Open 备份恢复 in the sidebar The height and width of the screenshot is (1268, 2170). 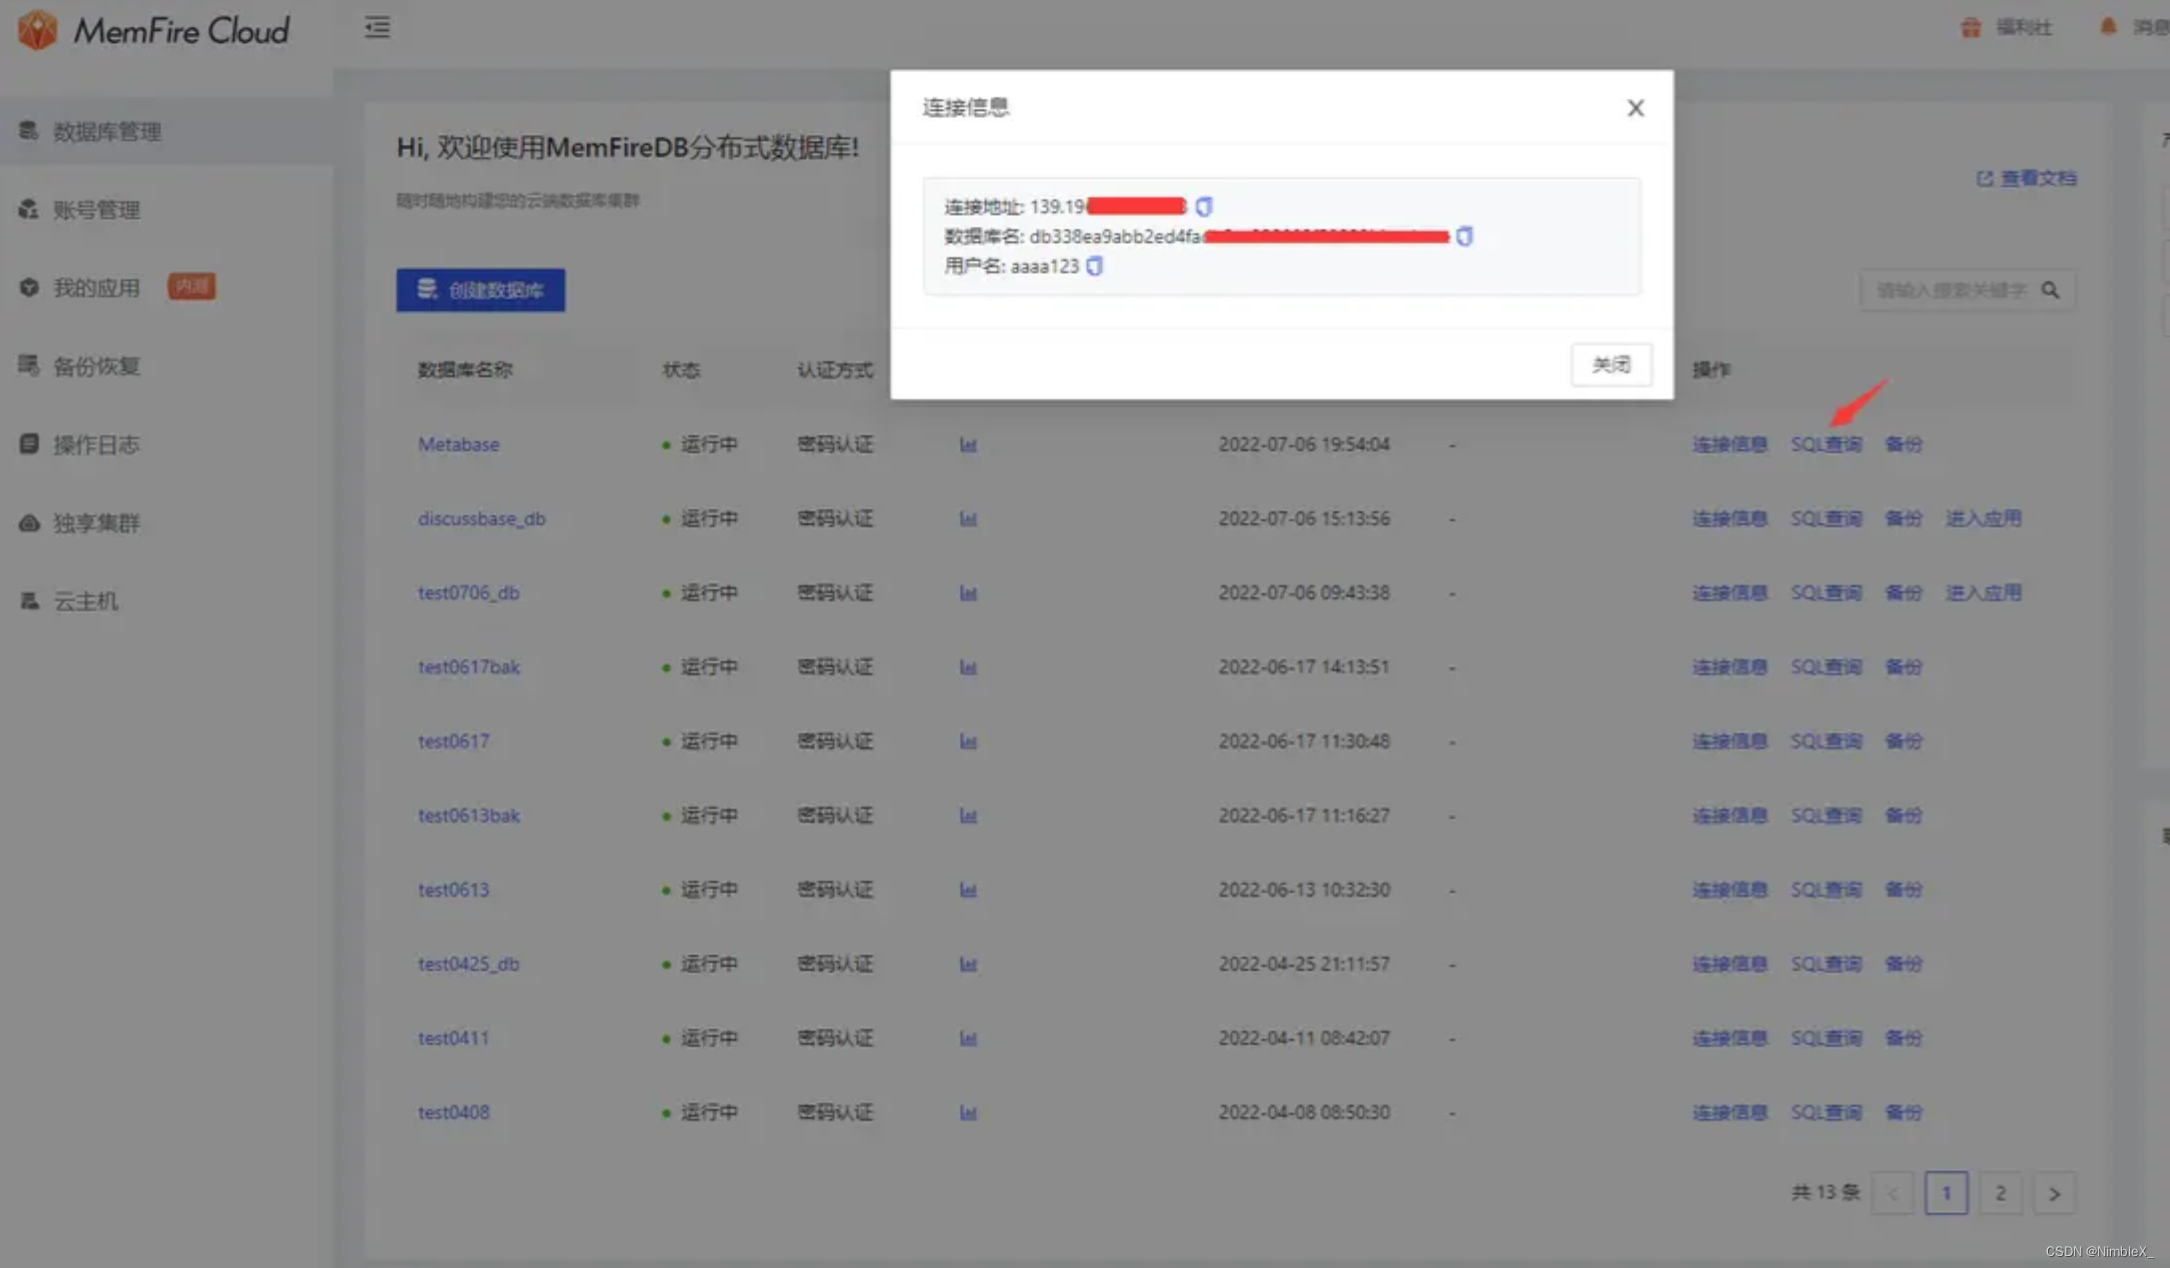(x=96, y=366)
